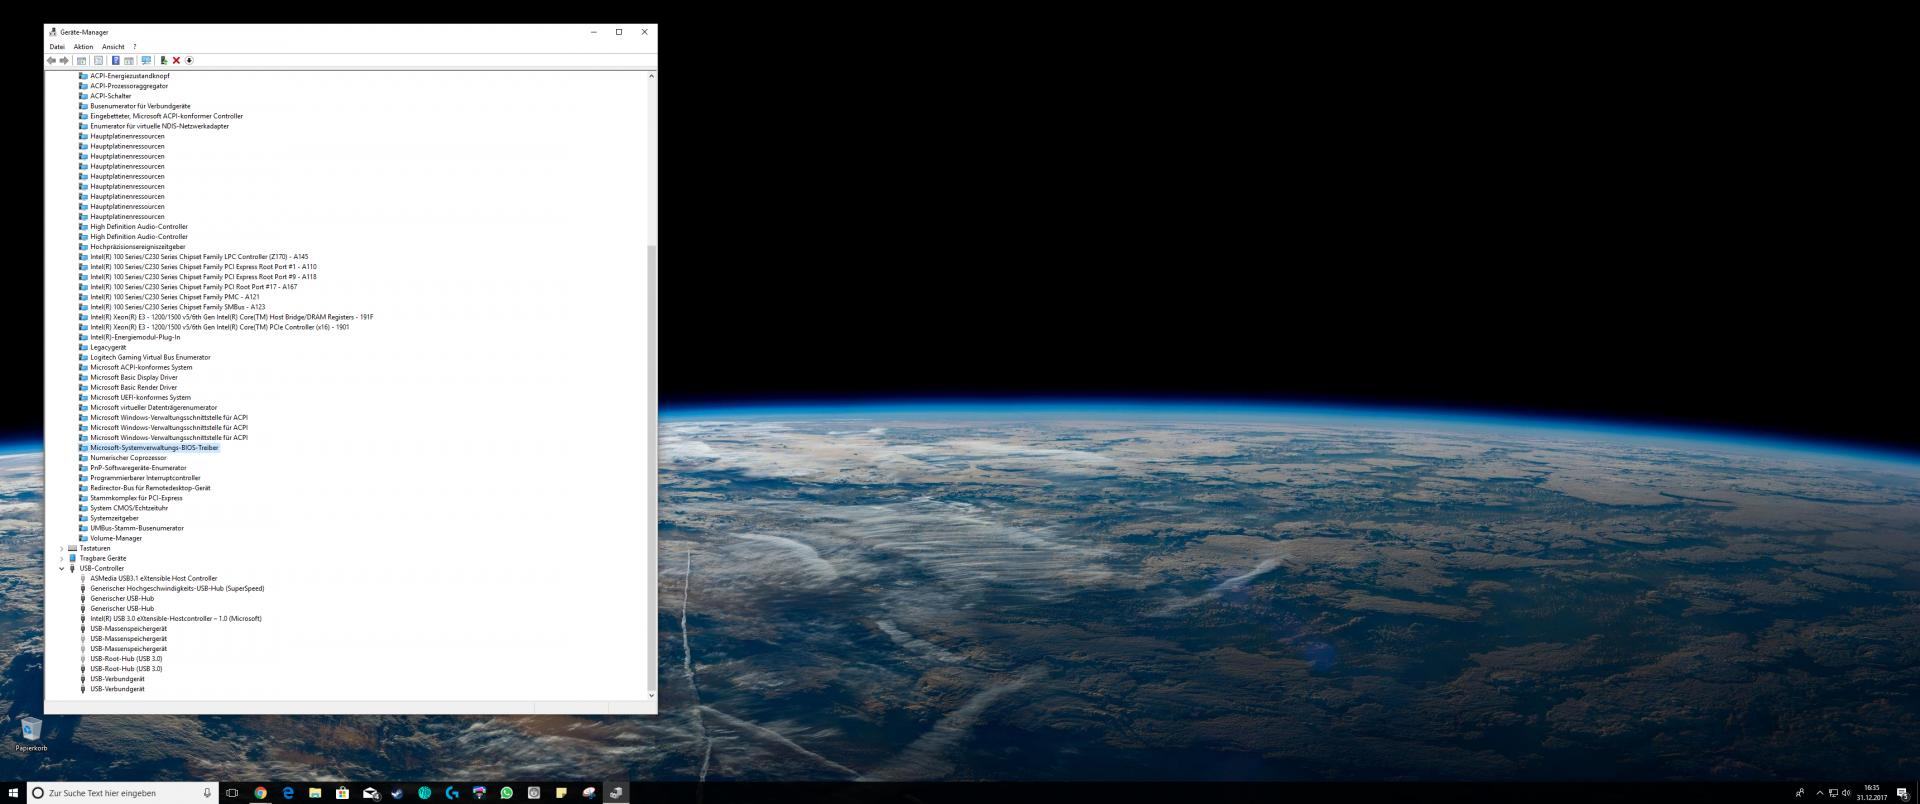Select Programmierbarer Interruptcontroller
The width and height of the screenshot is (1920, 804).
pyautogui.click(x=145, y=478)
